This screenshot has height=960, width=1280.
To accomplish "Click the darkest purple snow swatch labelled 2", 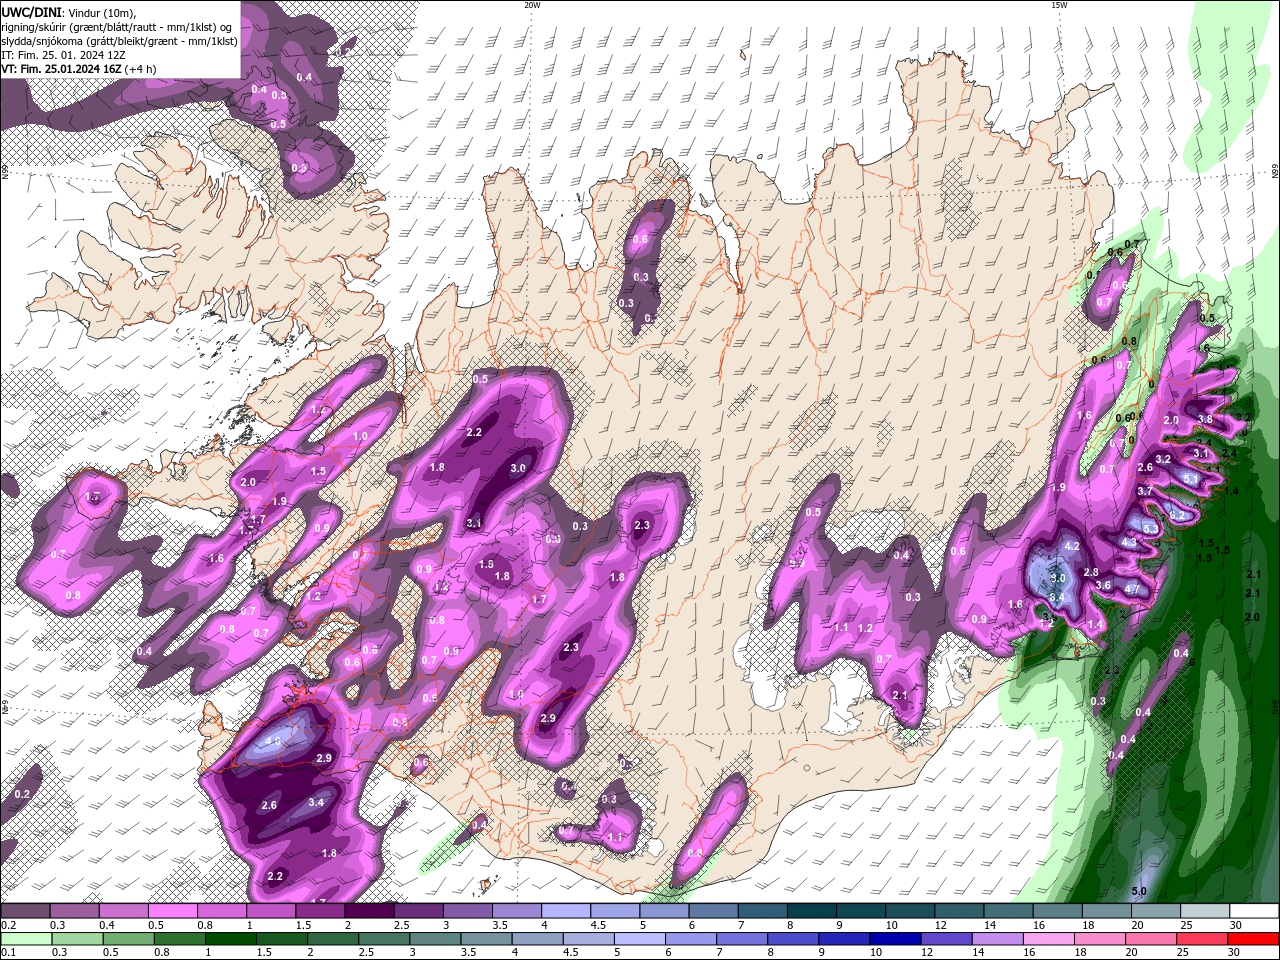I will click(369, 911).
